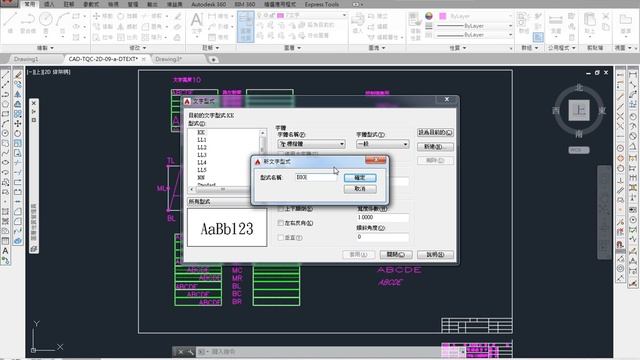Click the Help button in text style dialog

coord(435,254)
